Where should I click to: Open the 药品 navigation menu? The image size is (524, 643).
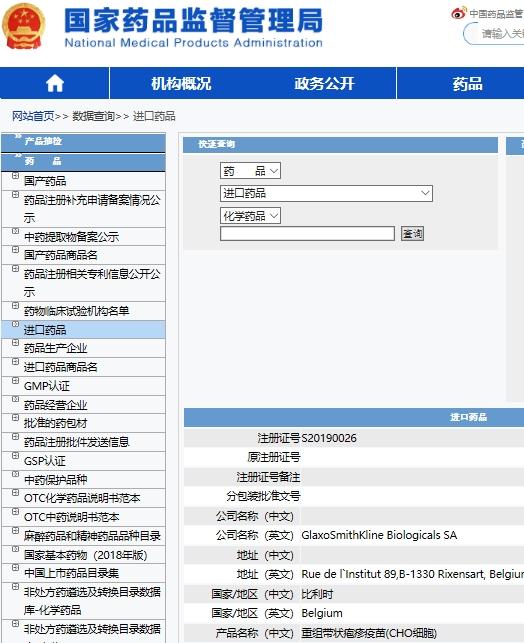coord(467,84)
